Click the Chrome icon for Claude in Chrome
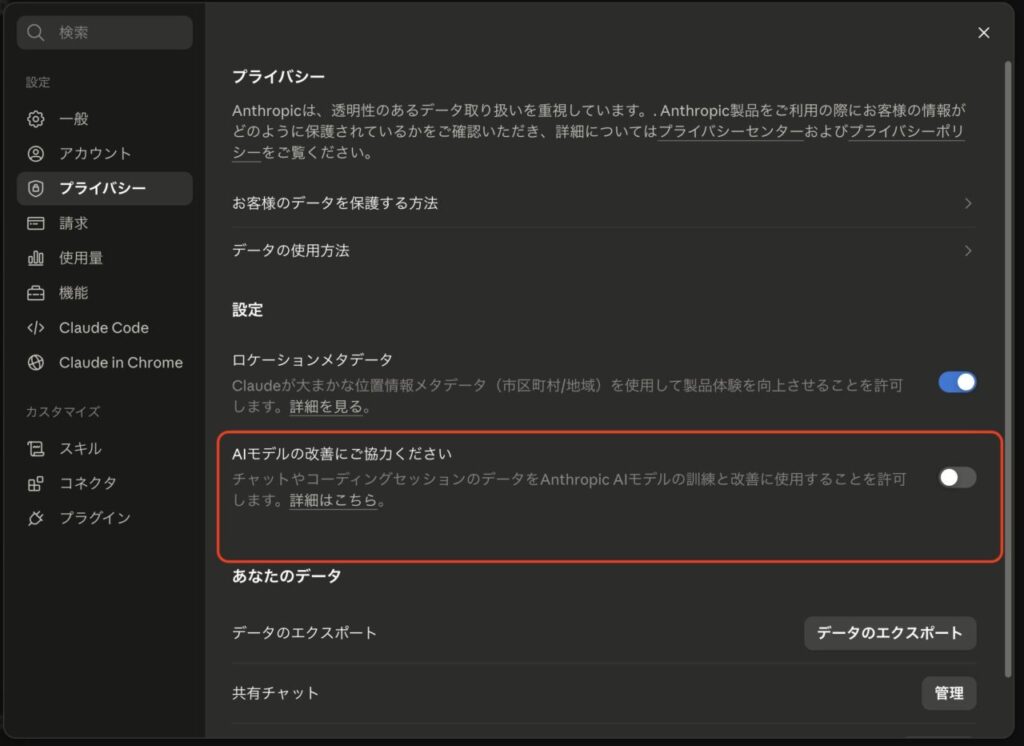 pyautogui.click(x=36, y=363)
